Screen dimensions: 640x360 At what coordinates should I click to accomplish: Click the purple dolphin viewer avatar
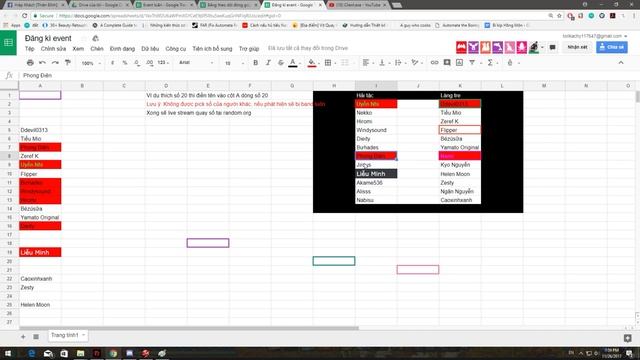click(x=498, y=47)
